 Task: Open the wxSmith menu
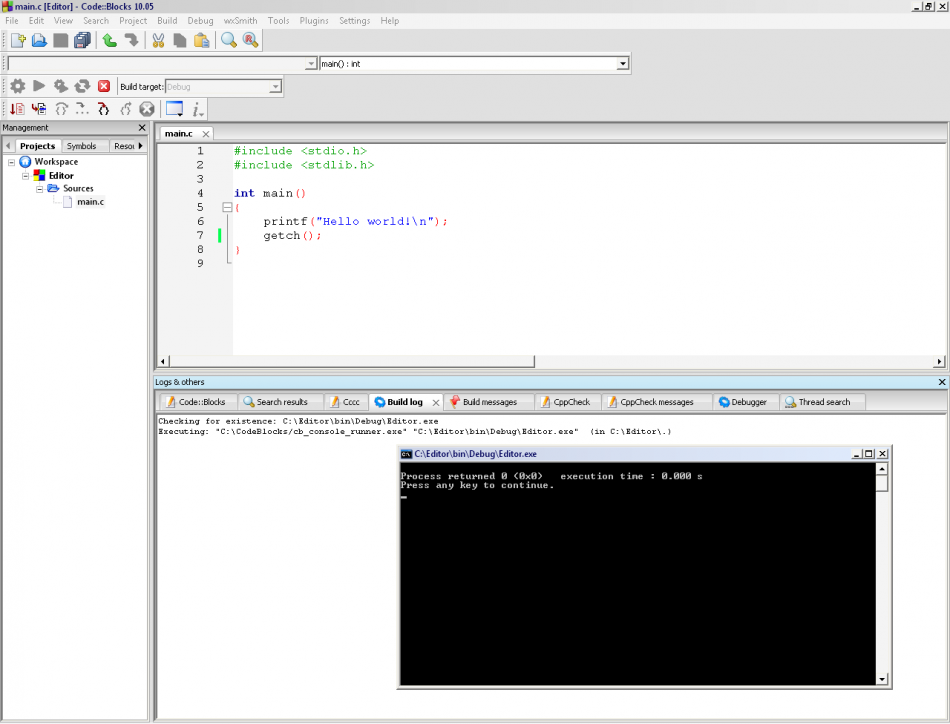point(241,21)
